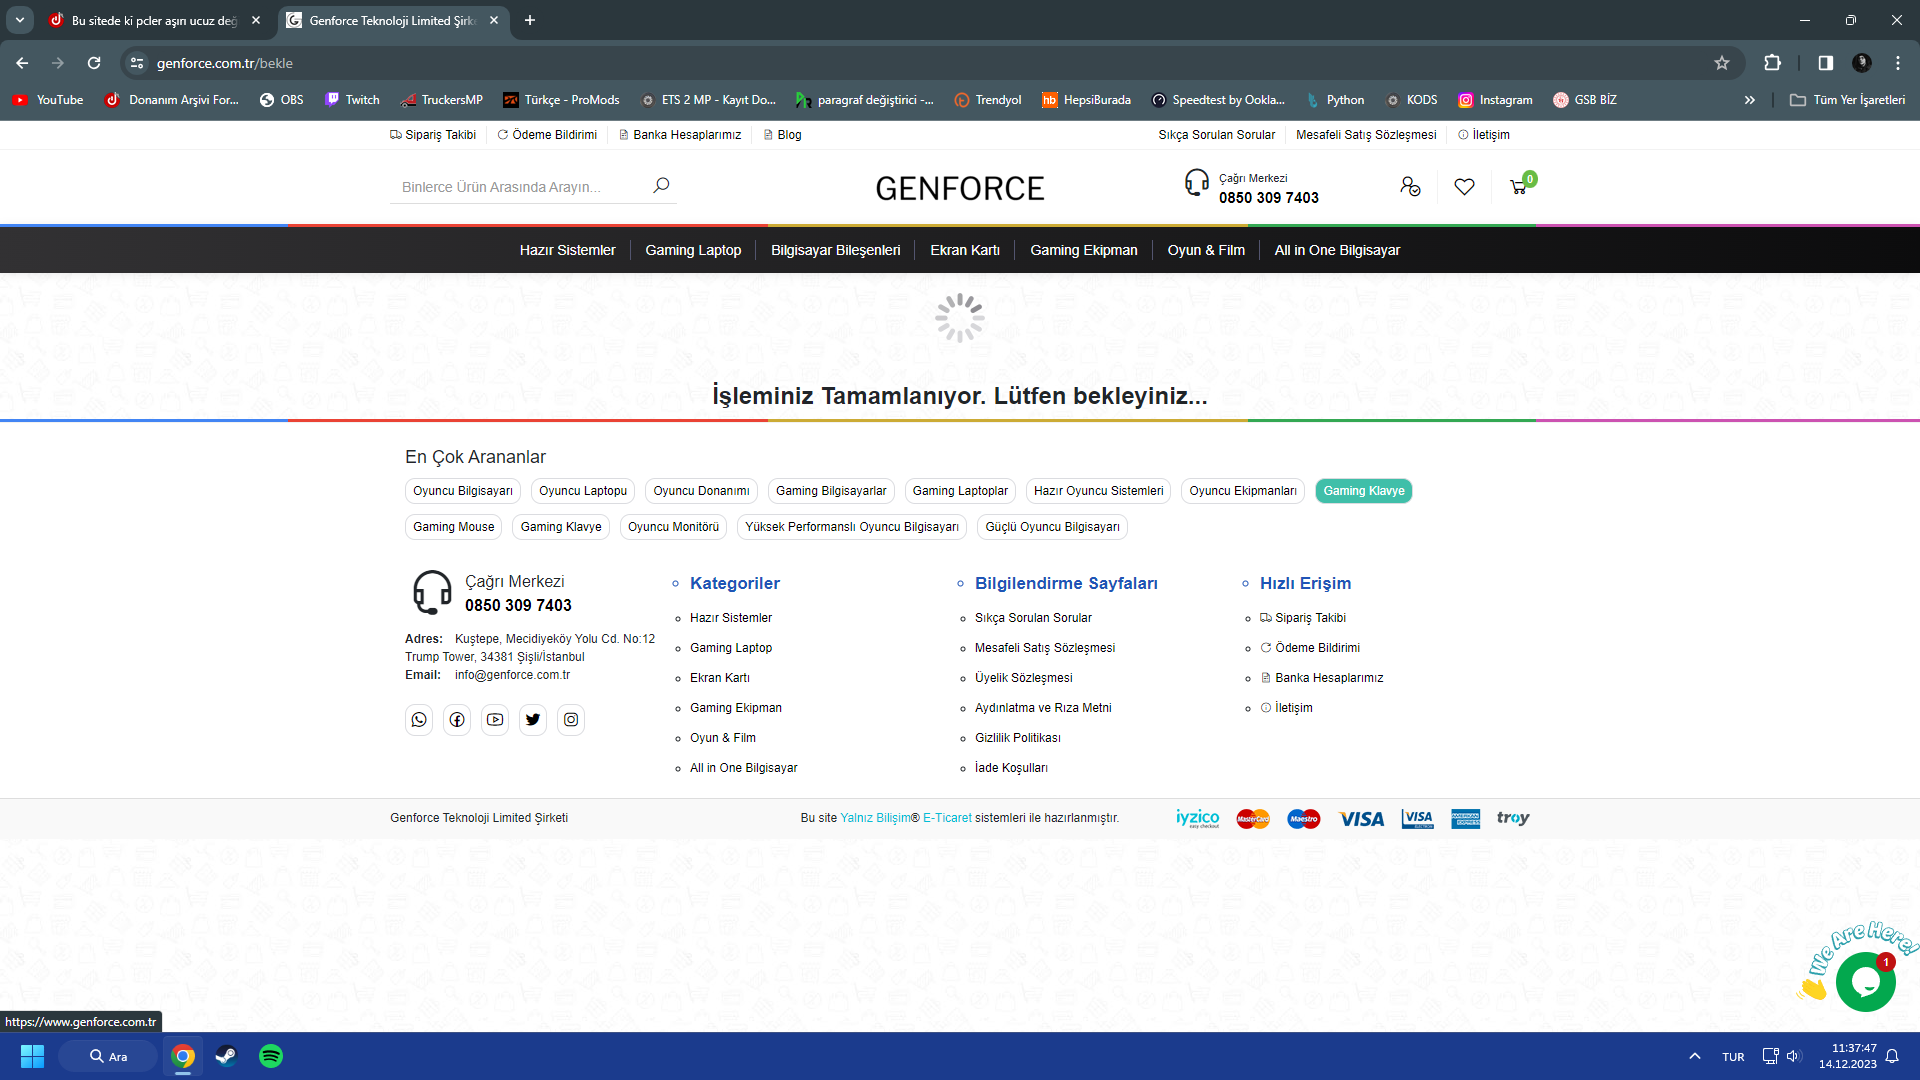Expand the hidden bookmarks chevron
Screen dimensions: 1920x1080
(x=1750, y=100)
